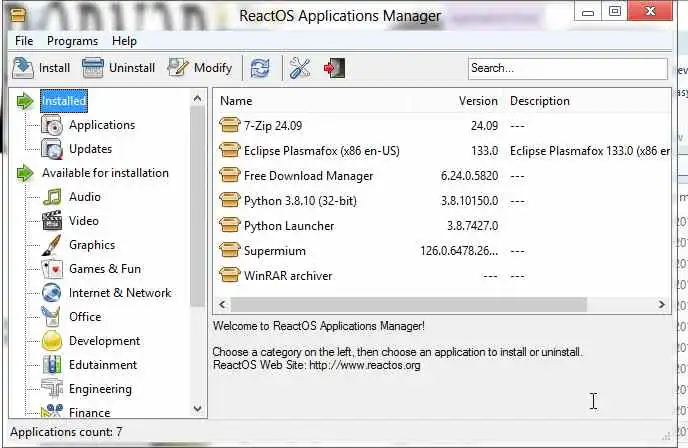
Task: Choose the Internet & Network globe icon
Action: [x=52, y=293]
